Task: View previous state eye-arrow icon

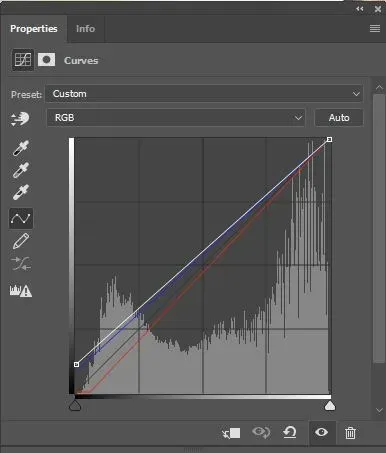Action: [261, 433]
